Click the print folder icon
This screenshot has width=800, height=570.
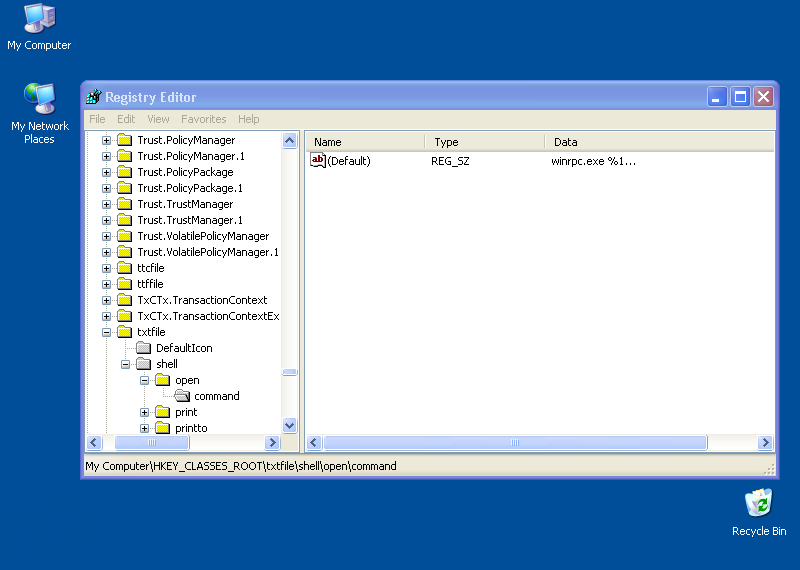tap(162, 412)
